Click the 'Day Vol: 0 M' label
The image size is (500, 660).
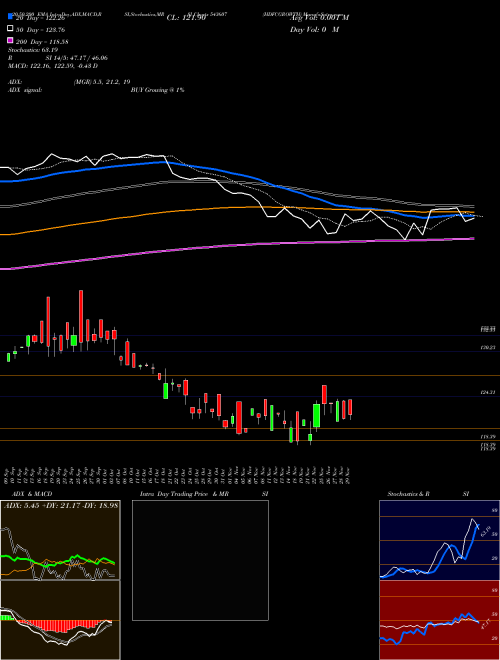click(314, 30)
